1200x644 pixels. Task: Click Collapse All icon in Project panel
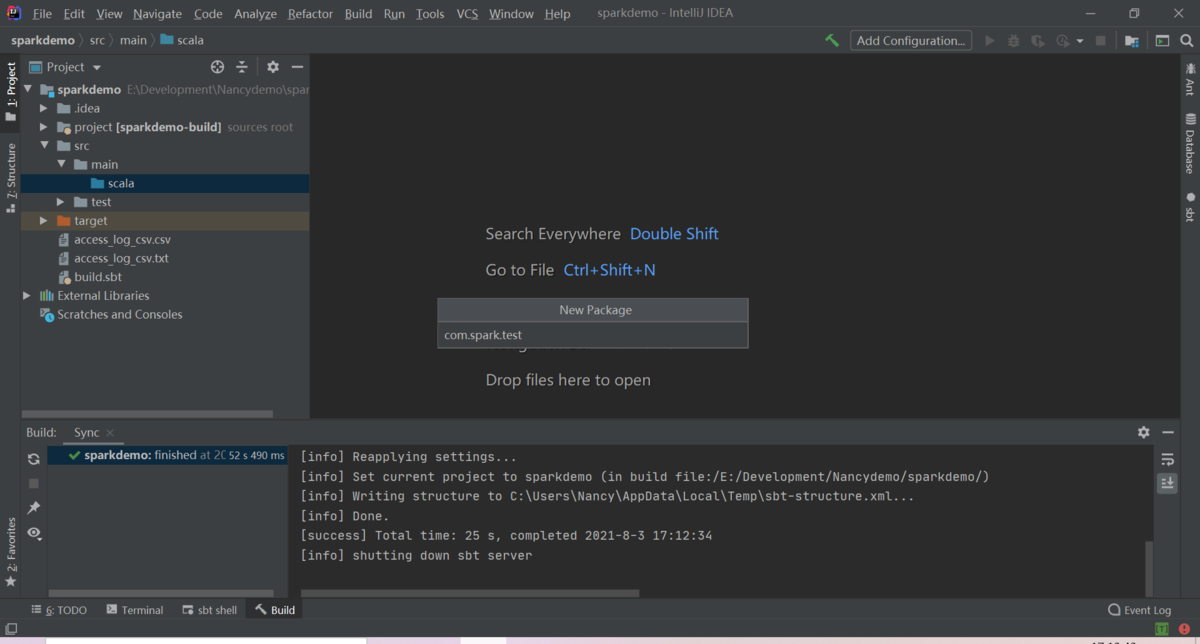242,67
